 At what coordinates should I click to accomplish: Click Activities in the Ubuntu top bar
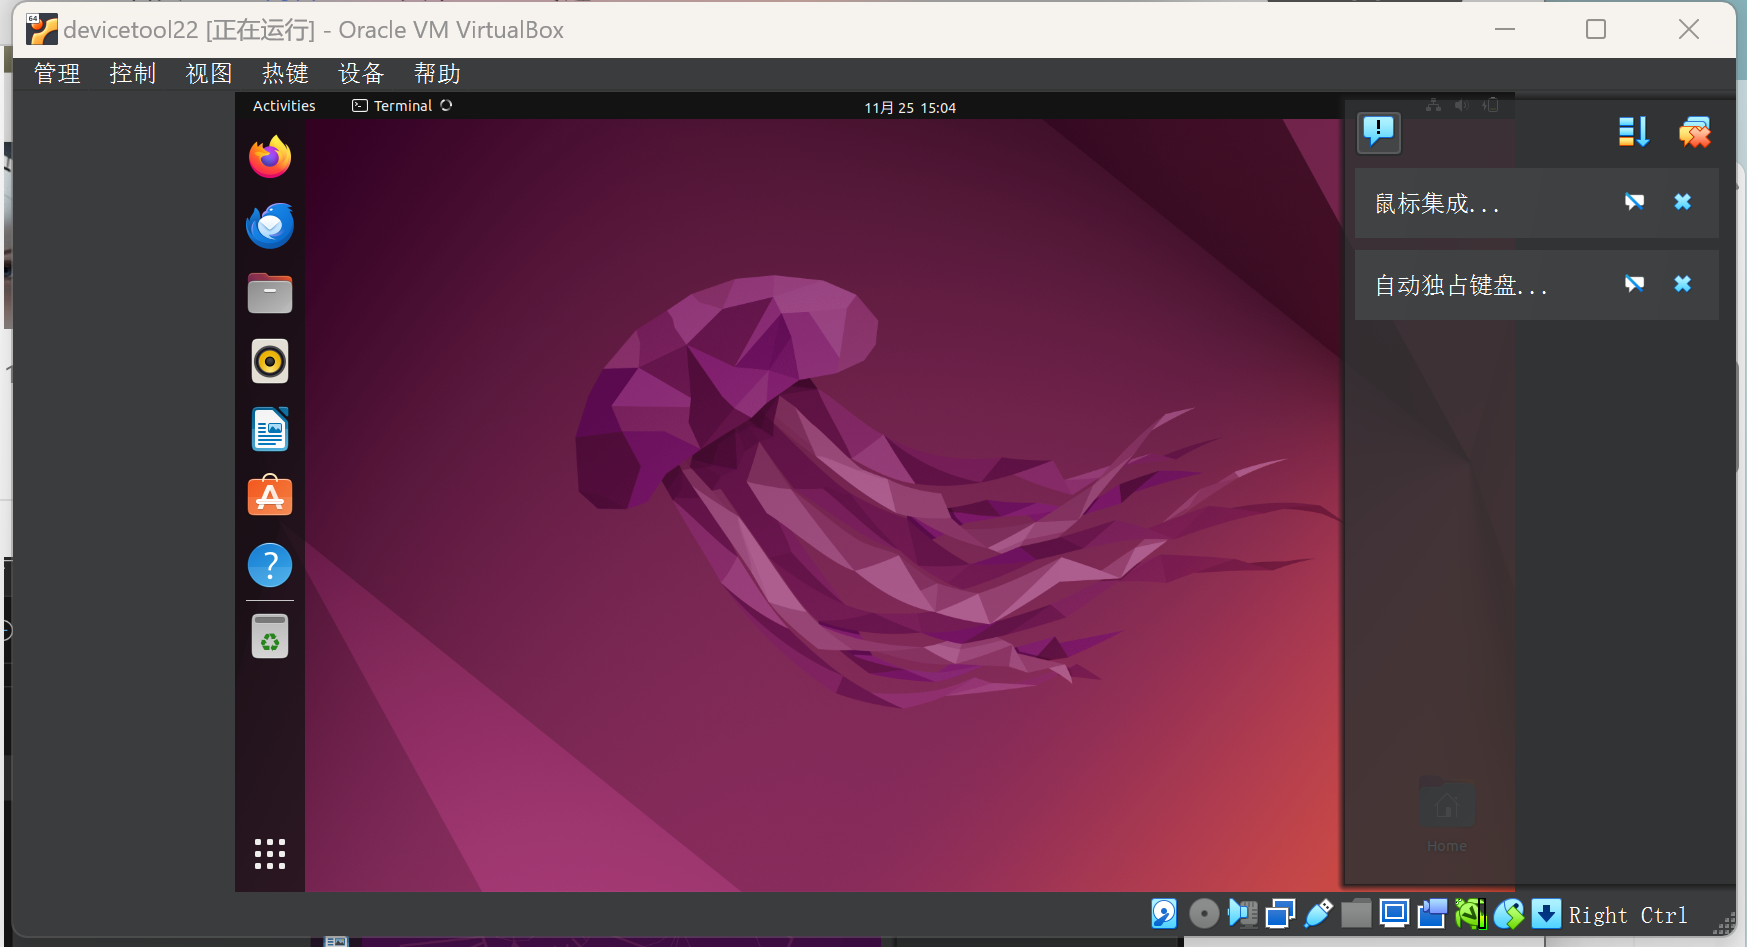[284, 106]
